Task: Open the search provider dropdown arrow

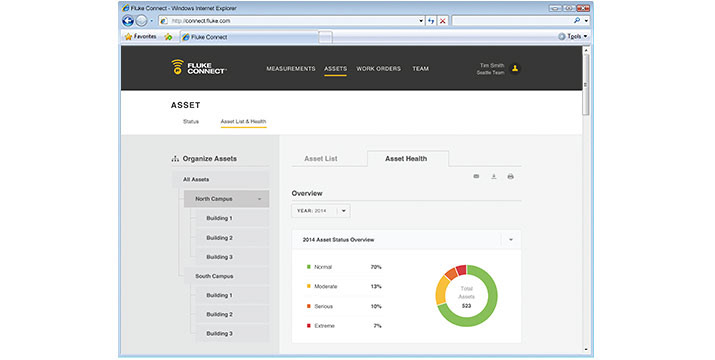Action: (586, 21)
